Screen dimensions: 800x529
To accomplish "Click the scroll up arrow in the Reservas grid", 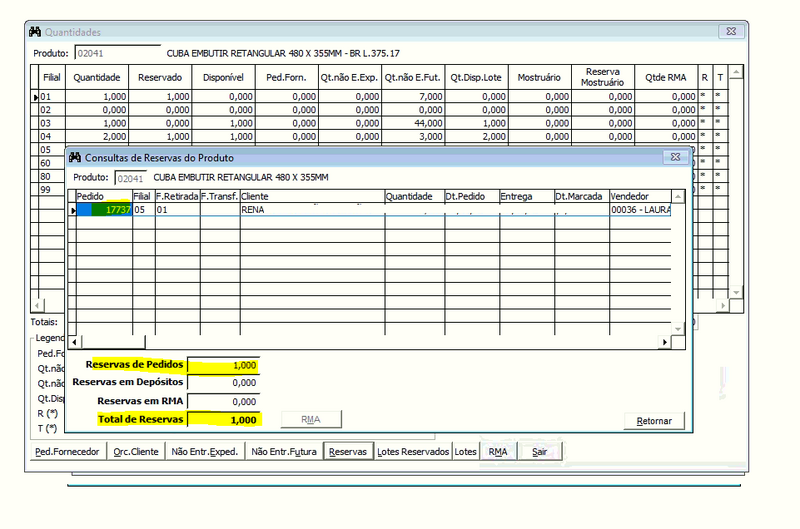I will click(678, 196).
